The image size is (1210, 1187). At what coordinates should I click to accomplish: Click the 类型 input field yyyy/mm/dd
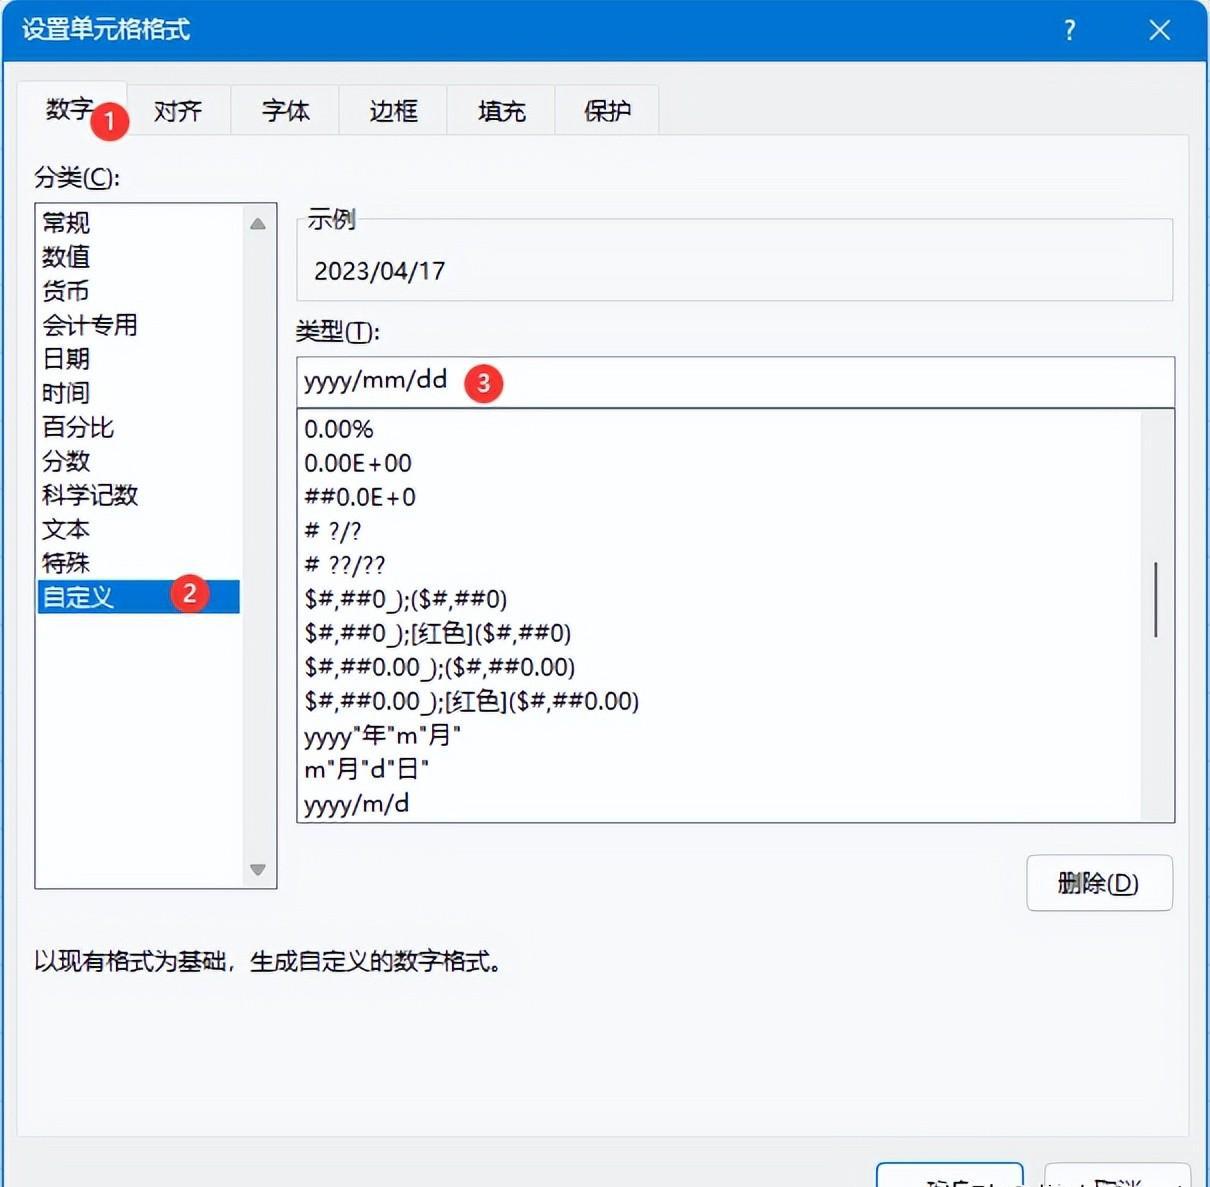pos(735,381)
